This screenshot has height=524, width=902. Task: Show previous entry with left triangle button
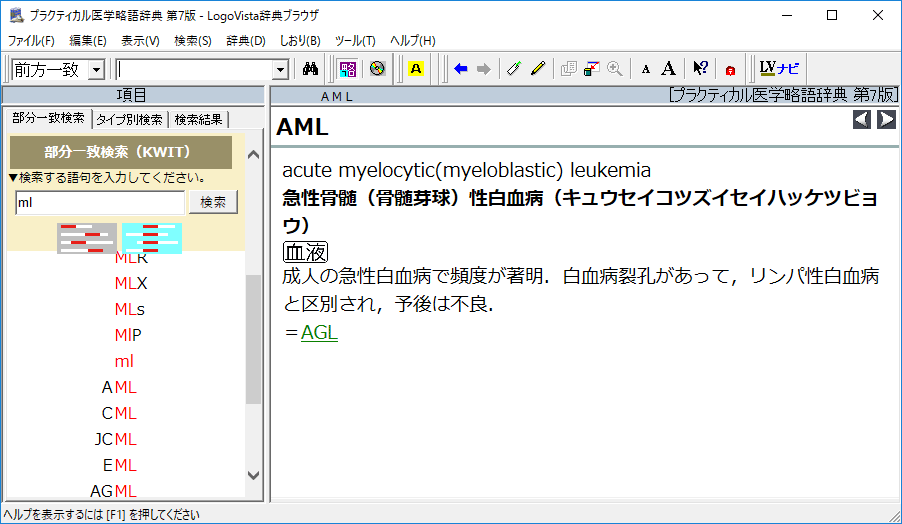tap(861, 119)
